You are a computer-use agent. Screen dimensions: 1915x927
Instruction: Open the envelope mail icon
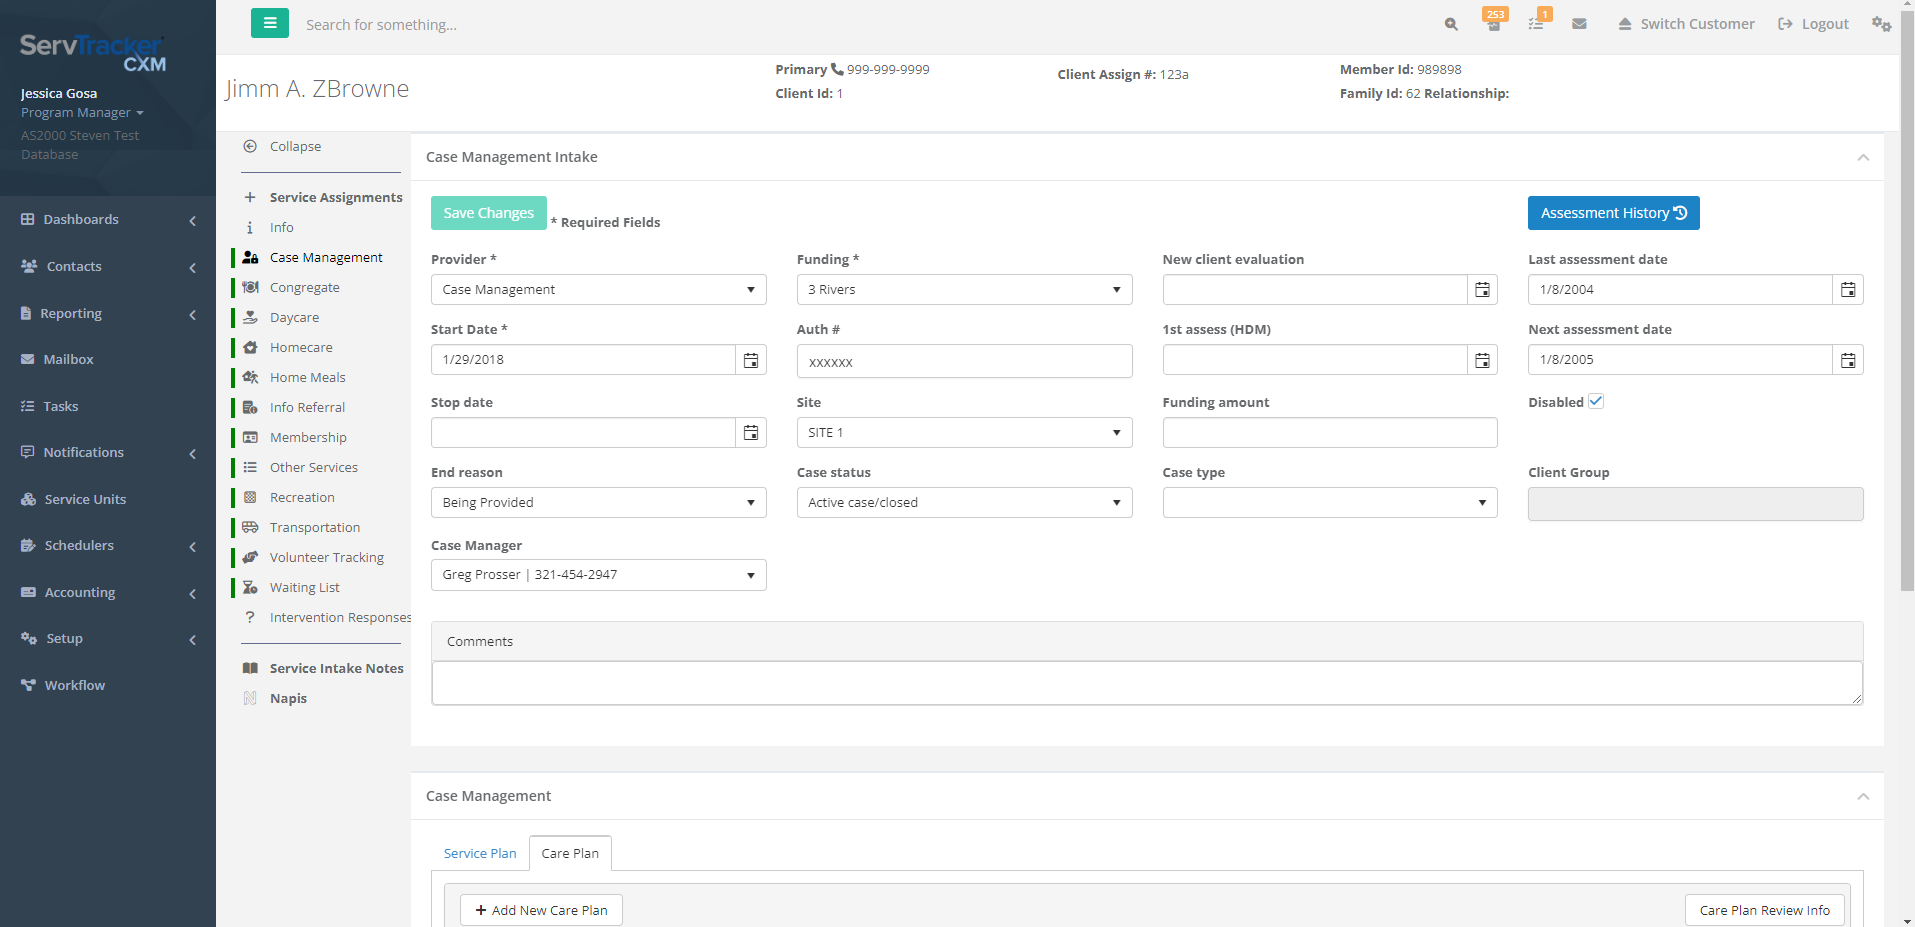1579,24
